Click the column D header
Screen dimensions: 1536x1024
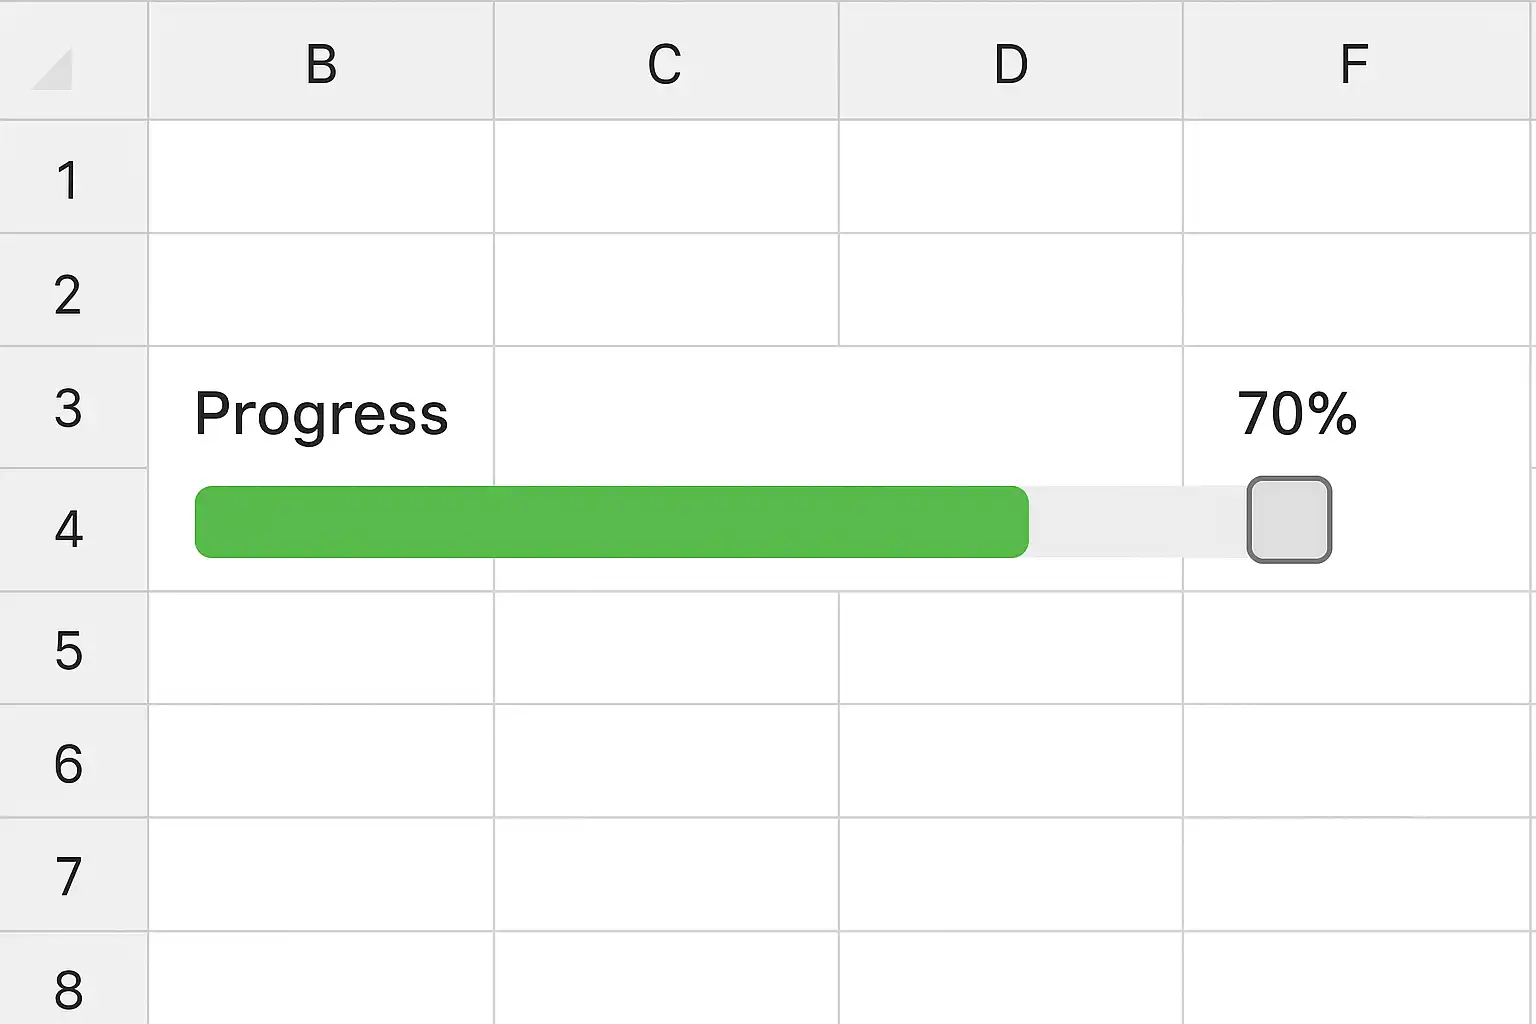point(1010,64)
